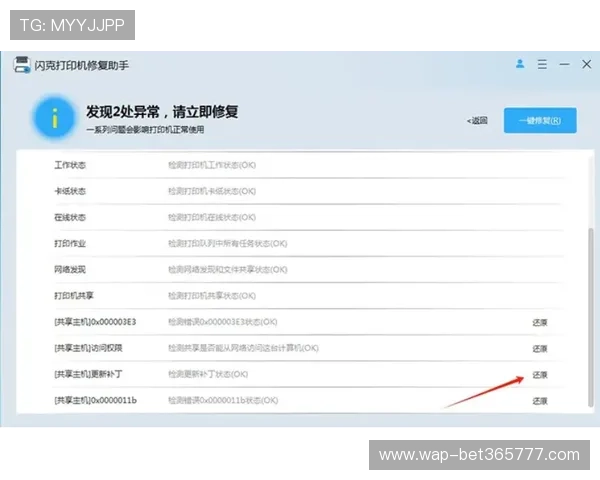Click 检测打印队列中所有任务状态(OK) text
The width and height of the screenshot is (600, 480).
(228, 243)
